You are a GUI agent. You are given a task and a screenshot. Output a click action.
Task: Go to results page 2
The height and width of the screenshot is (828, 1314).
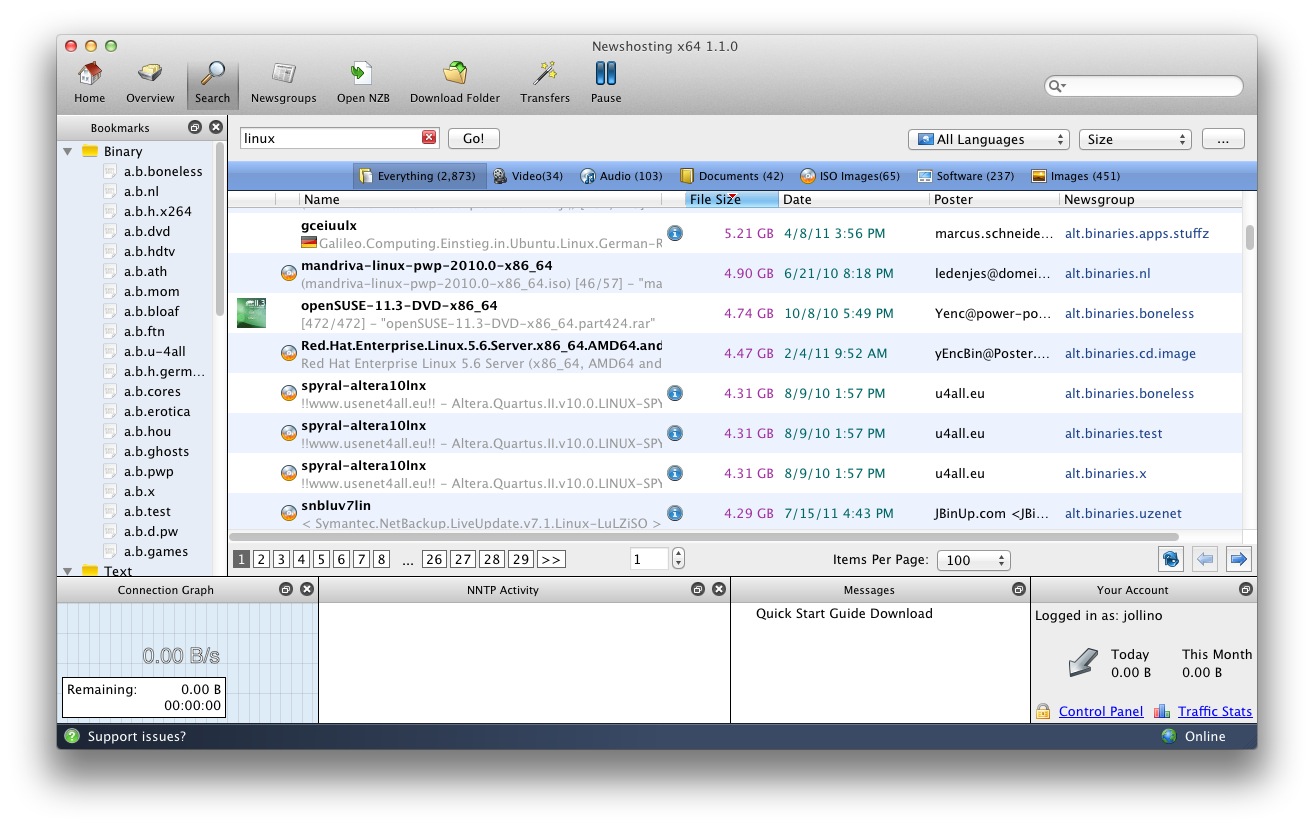point(261,560)
